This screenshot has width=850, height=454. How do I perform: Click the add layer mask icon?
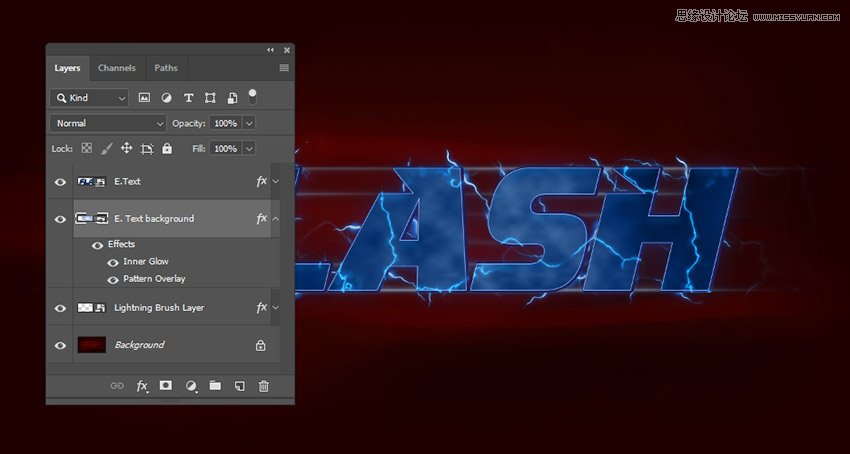[x=166, y=385]
